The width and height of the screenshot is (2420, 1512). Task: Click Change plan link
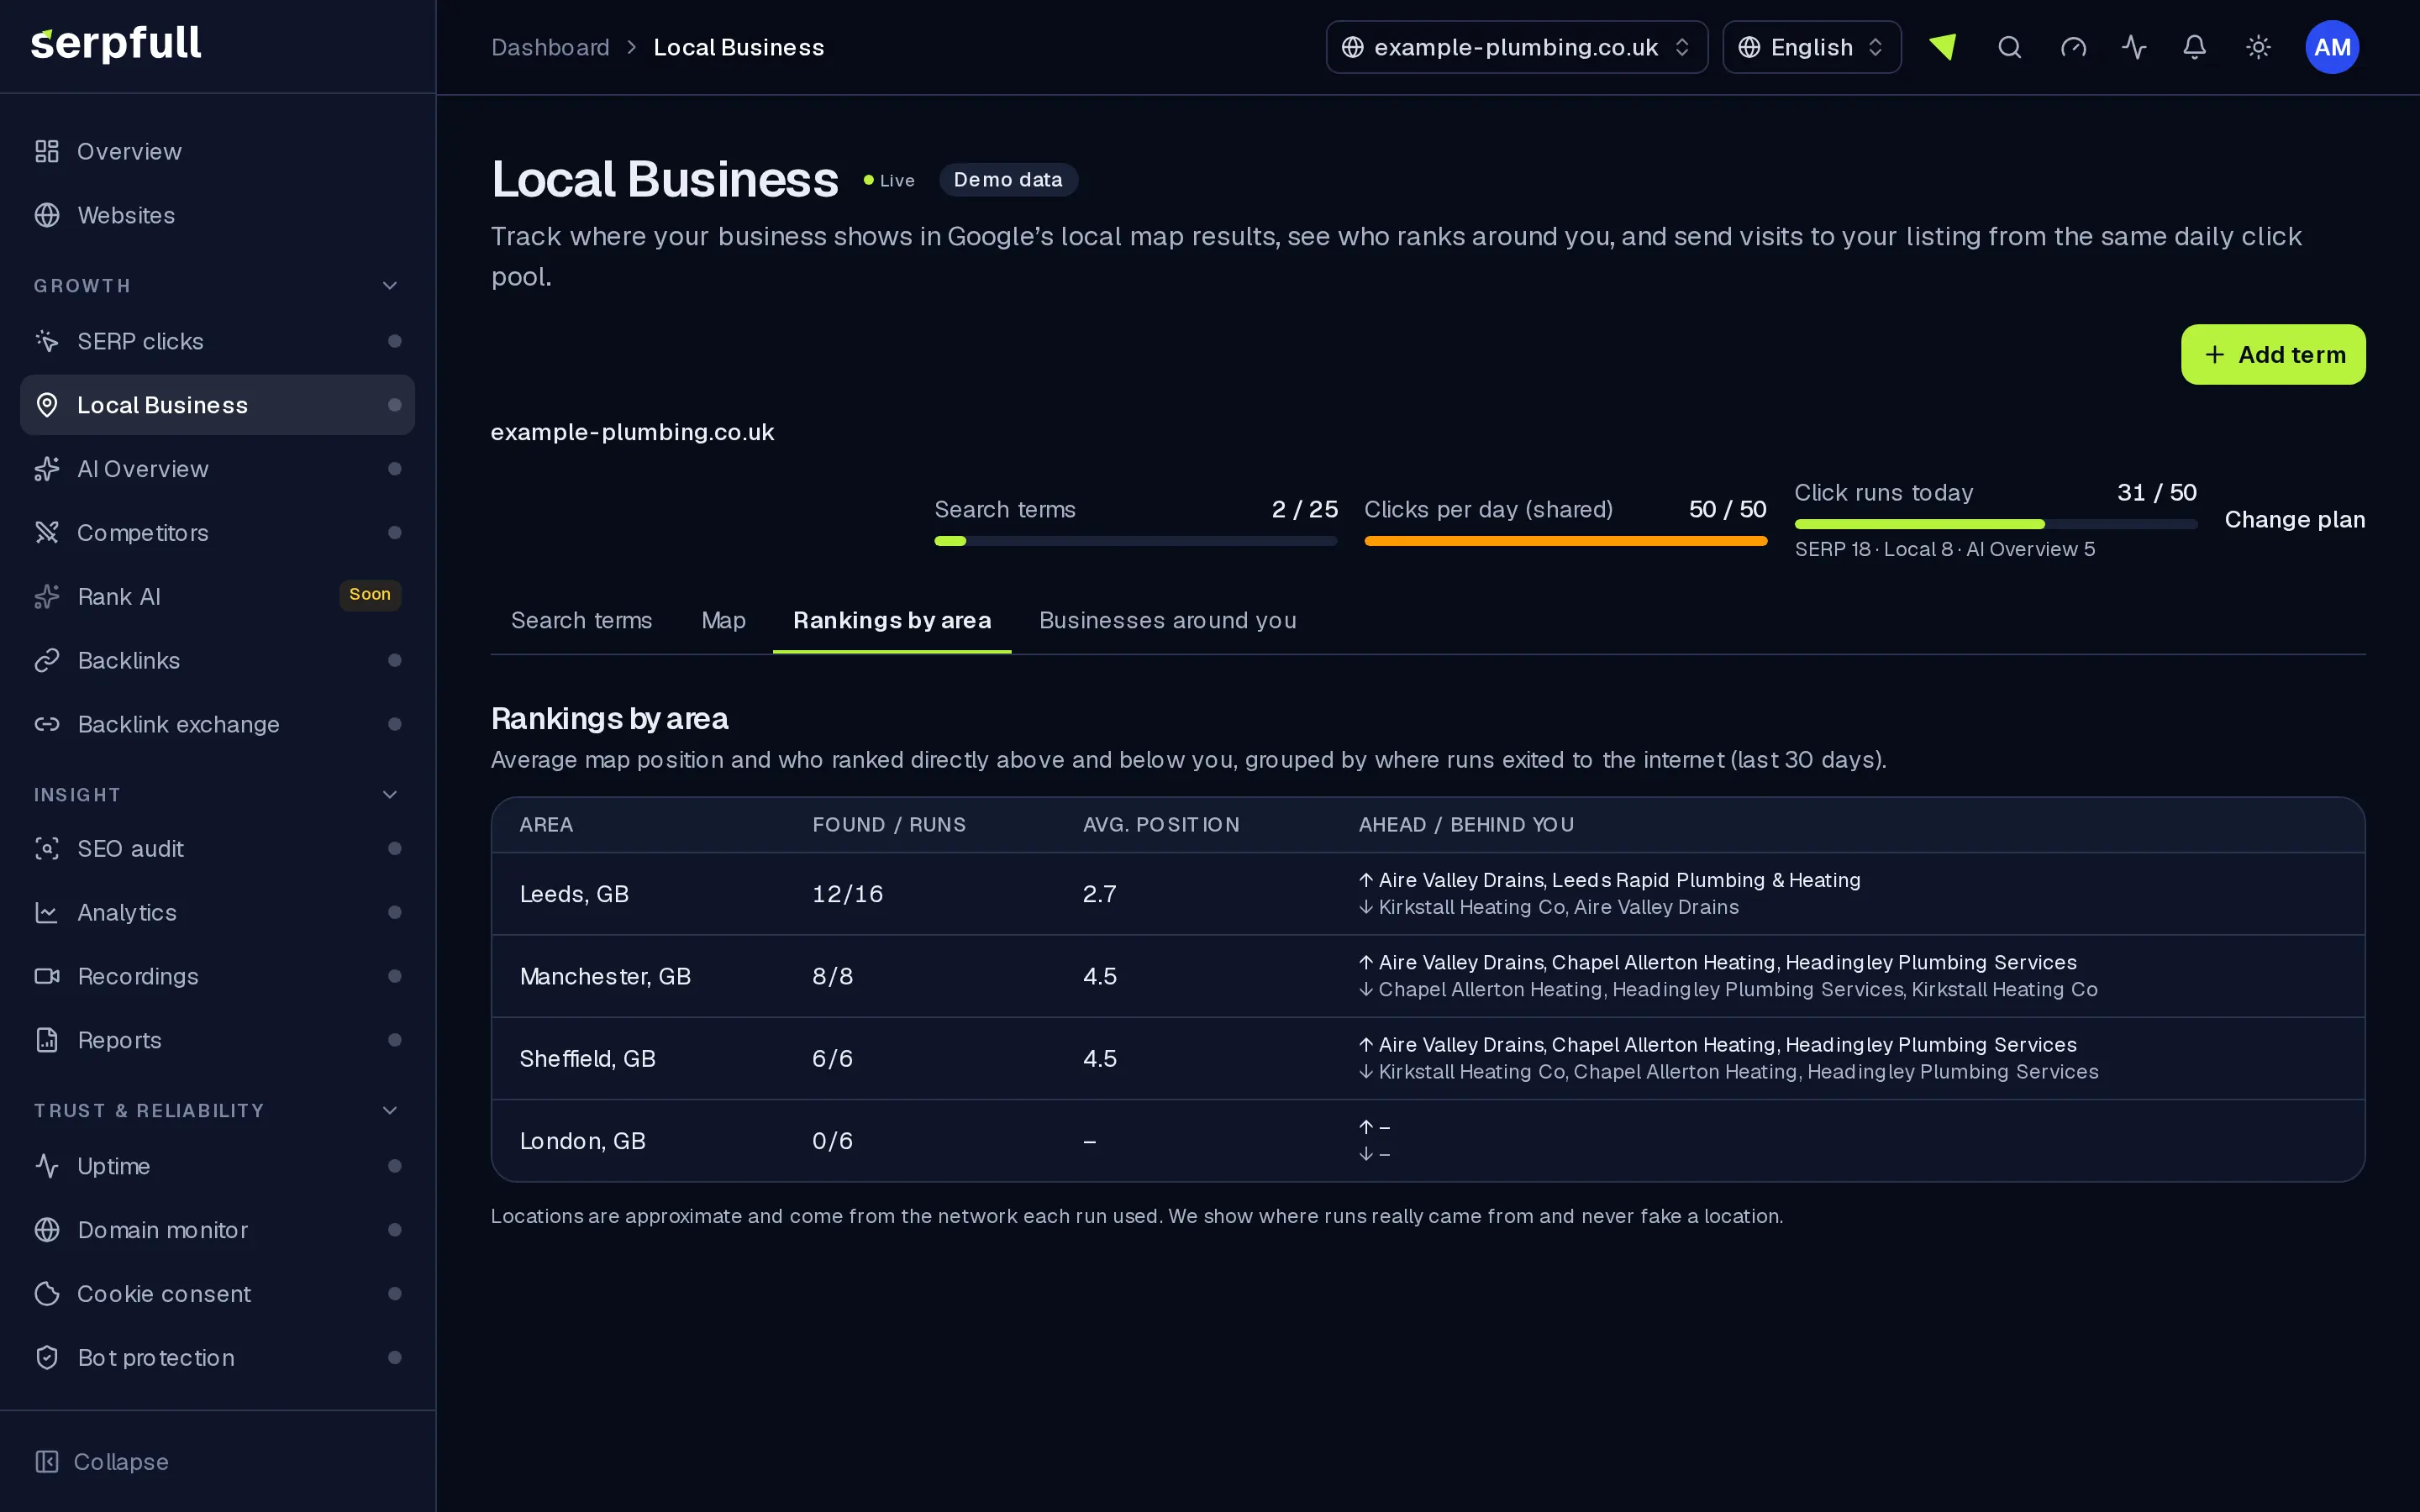[2294, 520]
